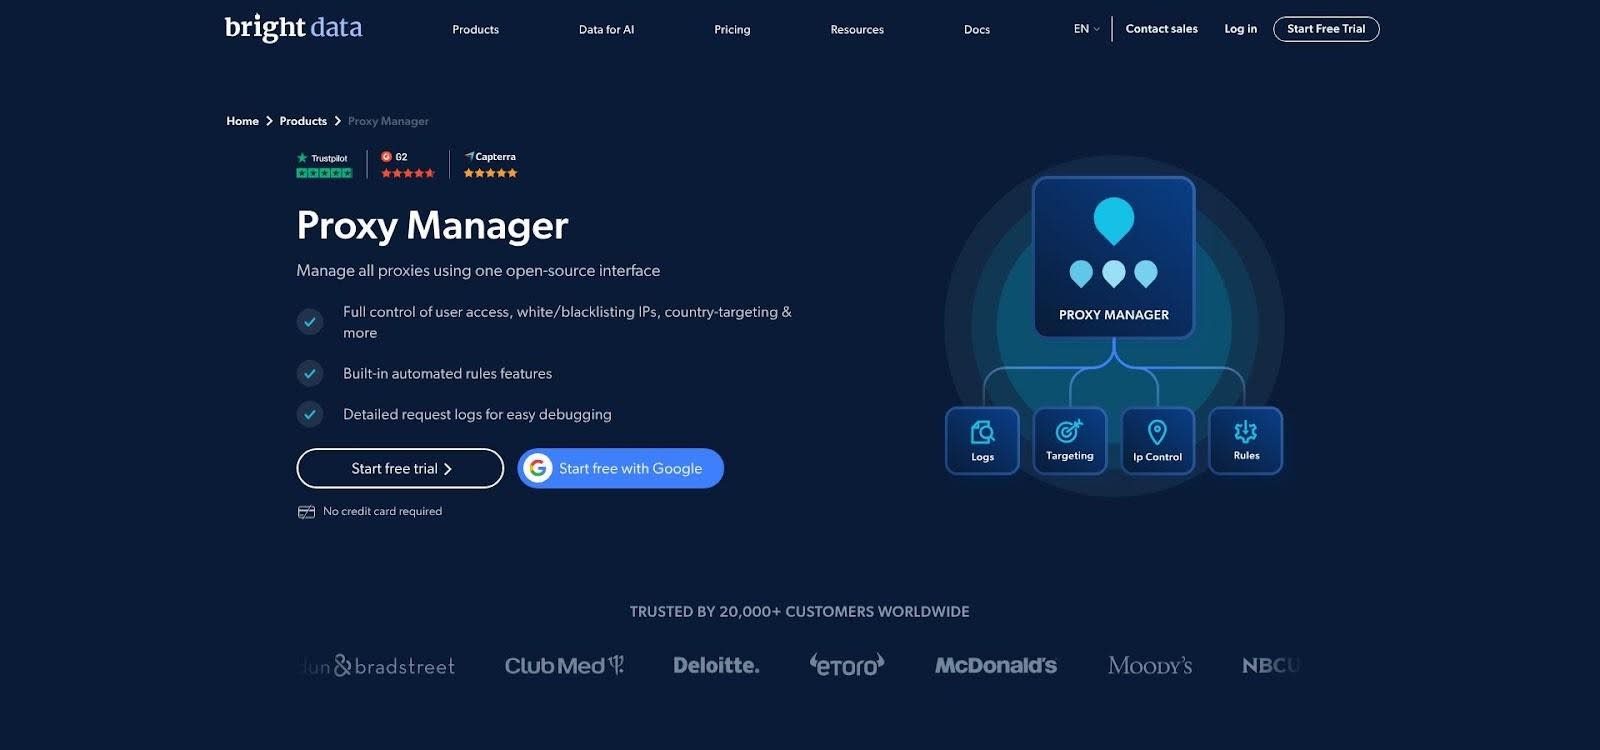The image size is (1600, 750).
Task: Open the Products menu
Action: (x=475, y=30)
